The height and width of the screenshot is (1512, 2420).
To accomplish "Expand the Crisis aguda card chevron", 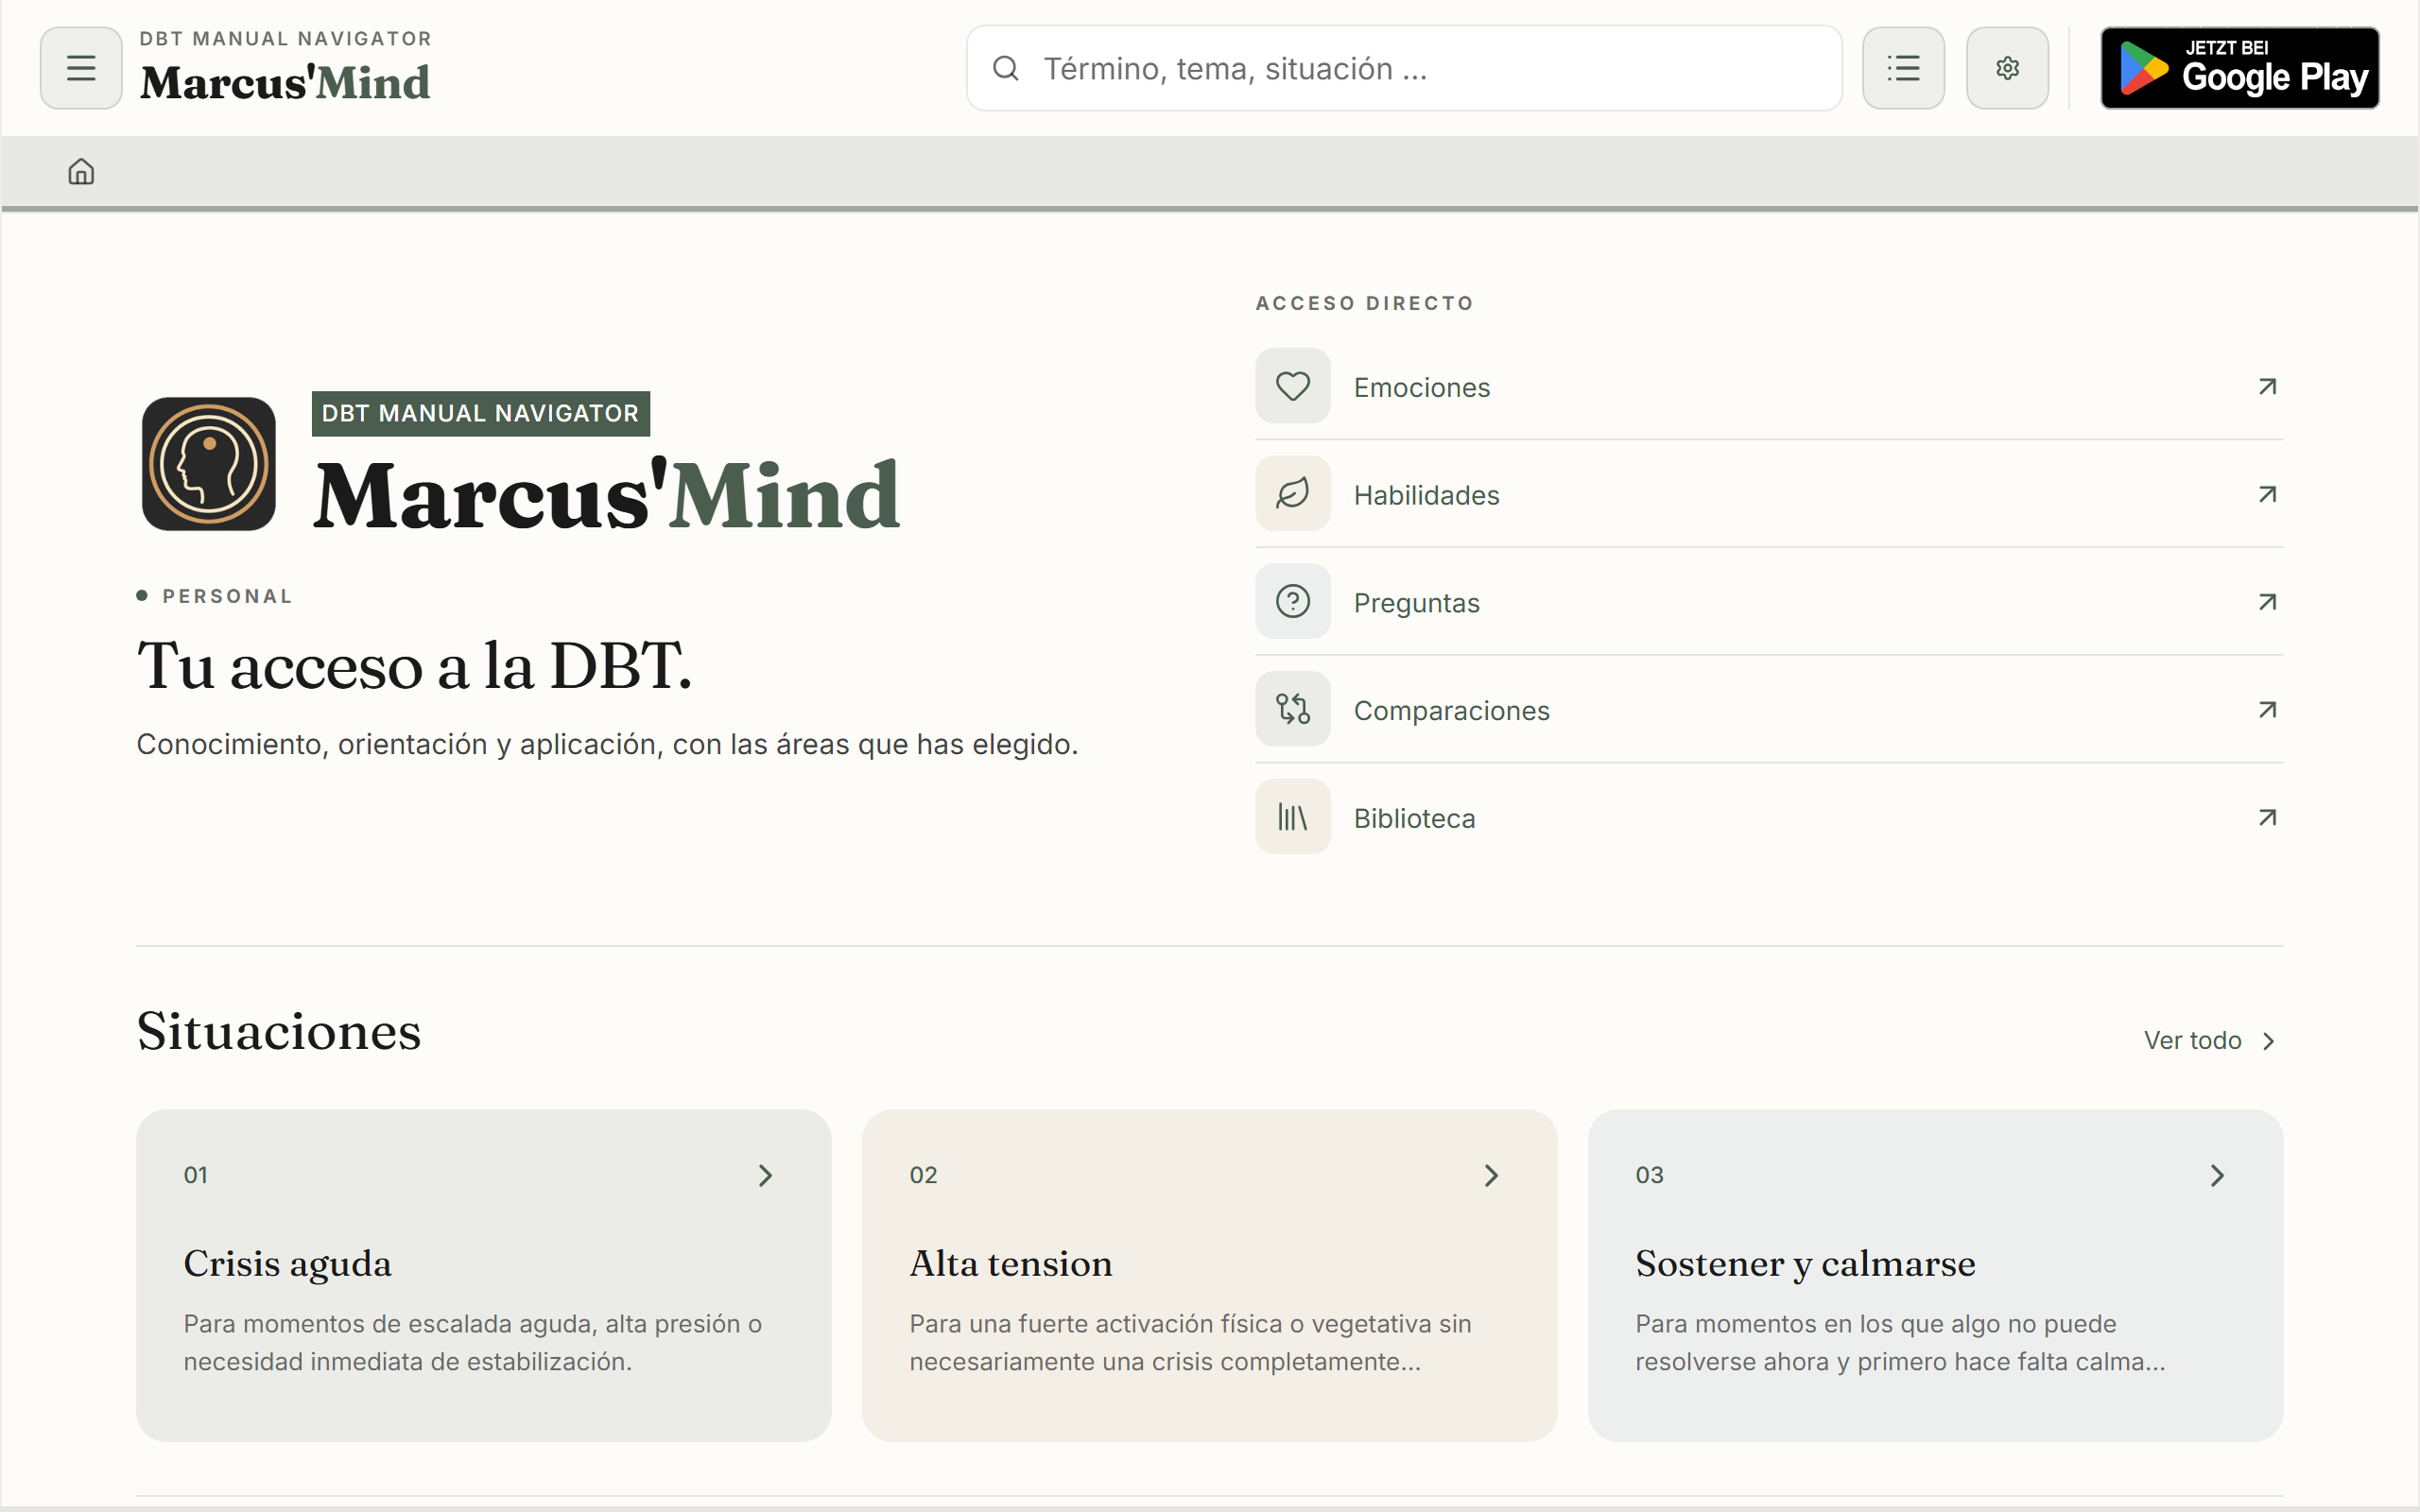I will [765, 1176].
